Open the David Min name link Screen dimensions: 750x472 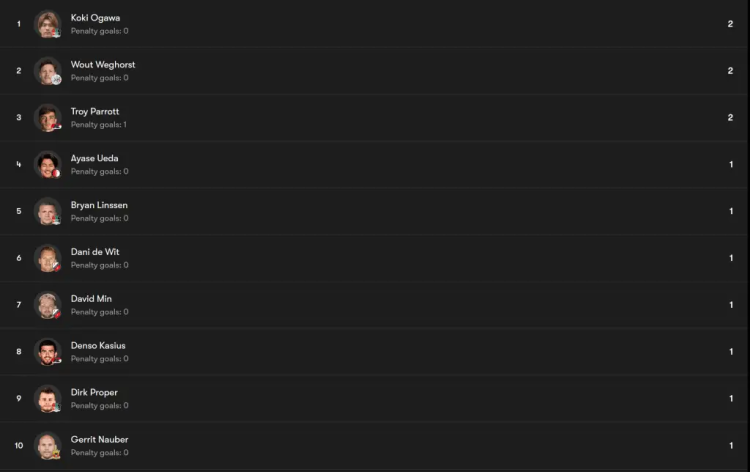91,299
